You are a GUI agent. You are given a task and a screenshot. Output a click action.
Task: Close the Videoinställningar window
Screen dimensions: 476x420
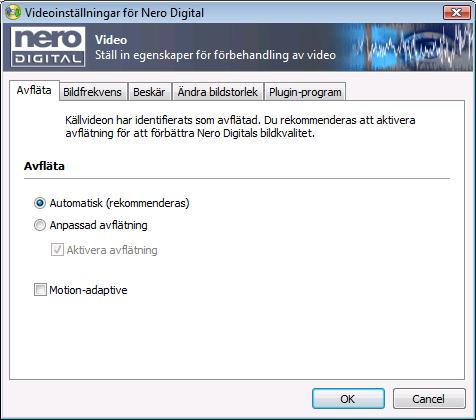(457, 13)
